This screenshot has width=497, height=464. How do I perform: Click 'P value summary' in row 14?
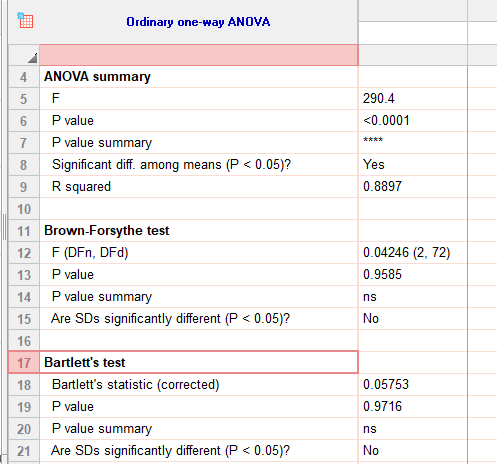pos(102,297)
